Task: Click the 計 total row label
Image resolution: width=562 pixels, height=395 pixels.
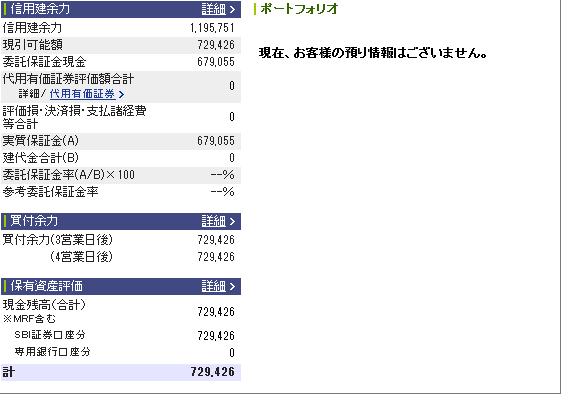Action: 9,372
